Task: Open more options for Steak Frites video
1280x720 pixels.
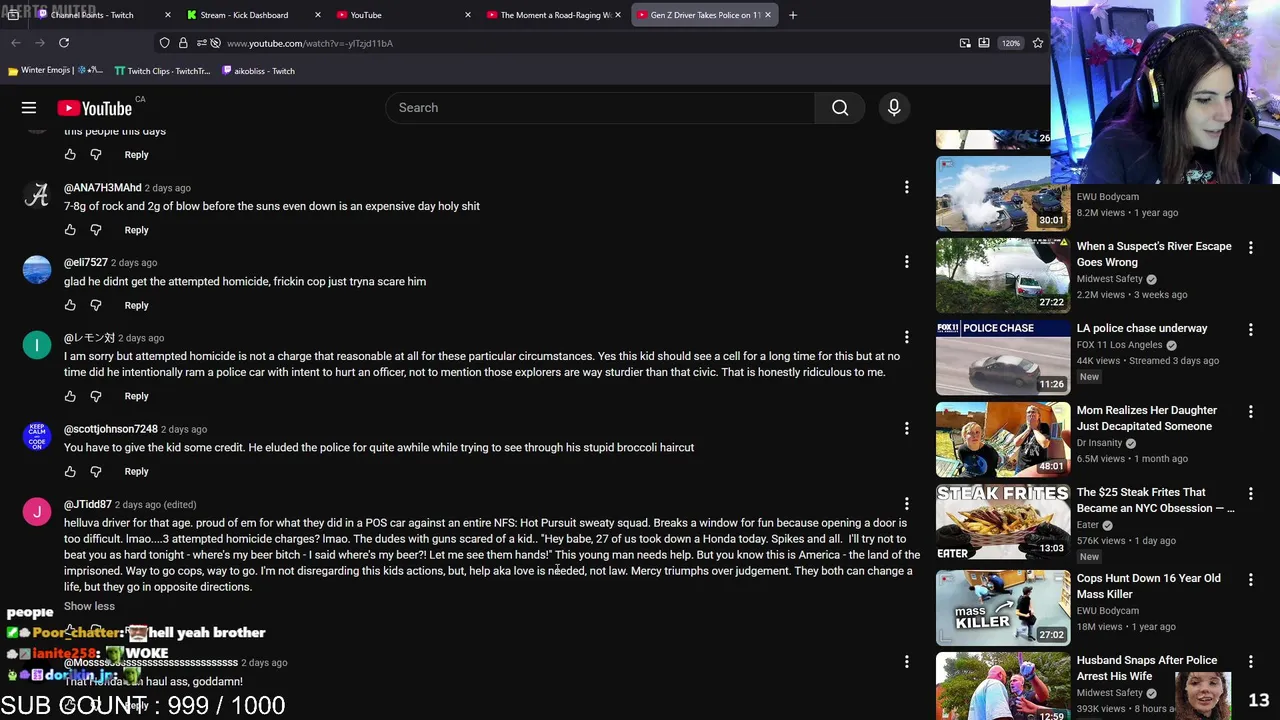Action: [x=1251, y=493]
